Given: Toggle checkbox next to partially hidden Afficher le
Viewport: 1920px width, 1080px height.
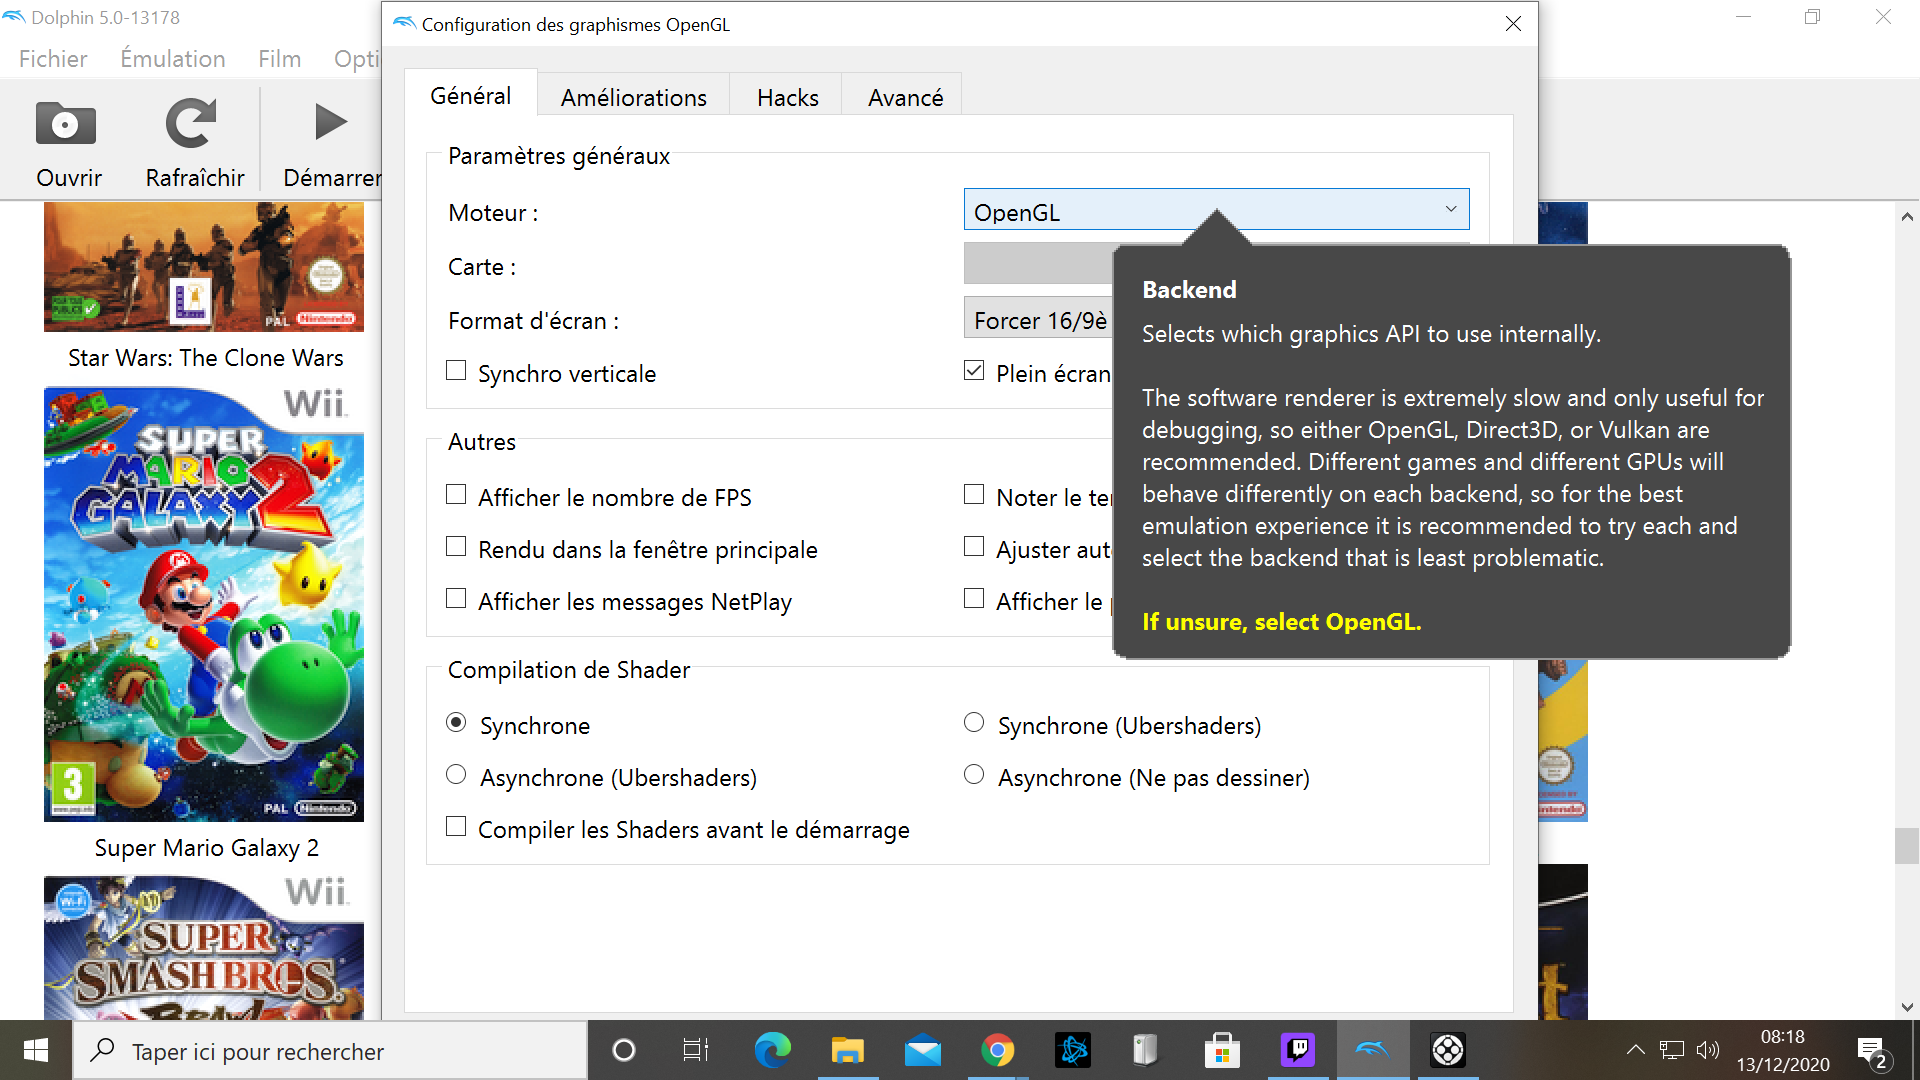Looking at the screenshot, I should point(974,599).
